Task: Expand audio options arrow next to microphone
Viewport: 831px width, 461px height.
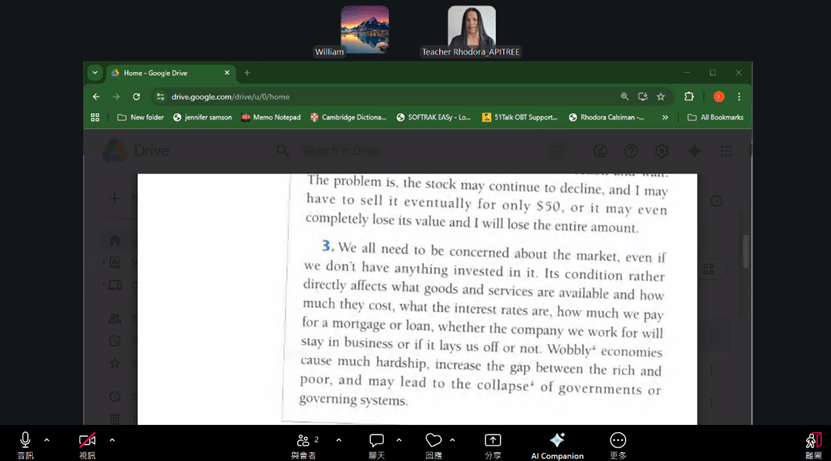Action: 47,440
